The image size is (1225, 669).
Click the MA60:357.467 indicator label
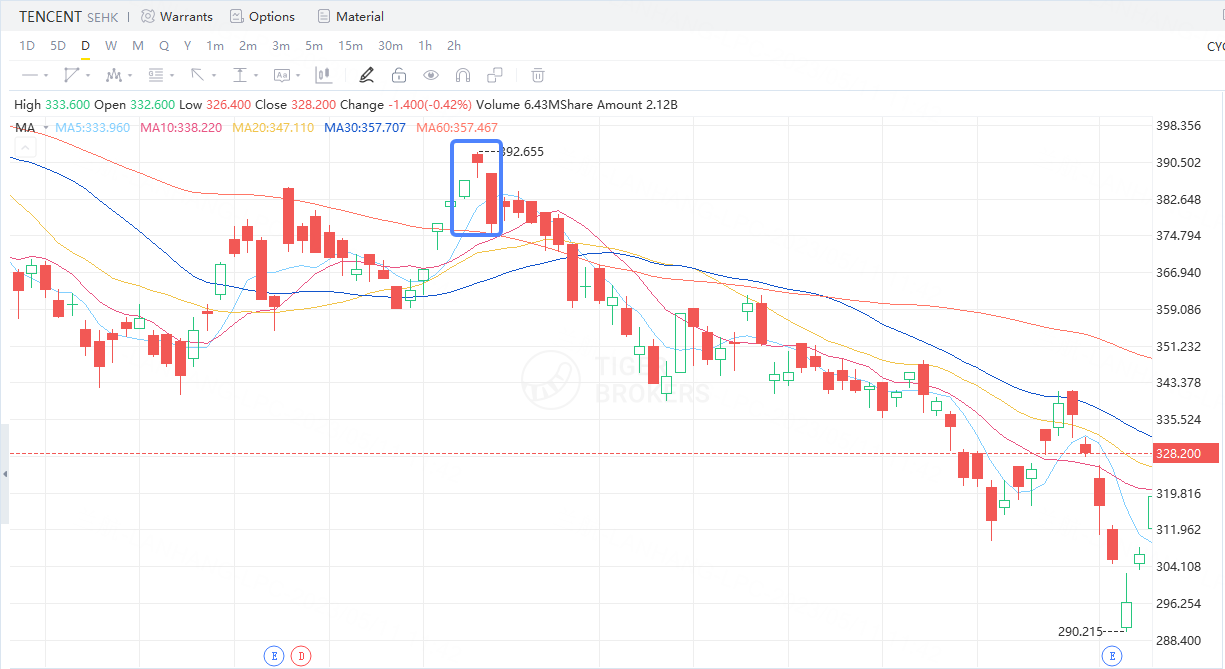tap(457, 128)
